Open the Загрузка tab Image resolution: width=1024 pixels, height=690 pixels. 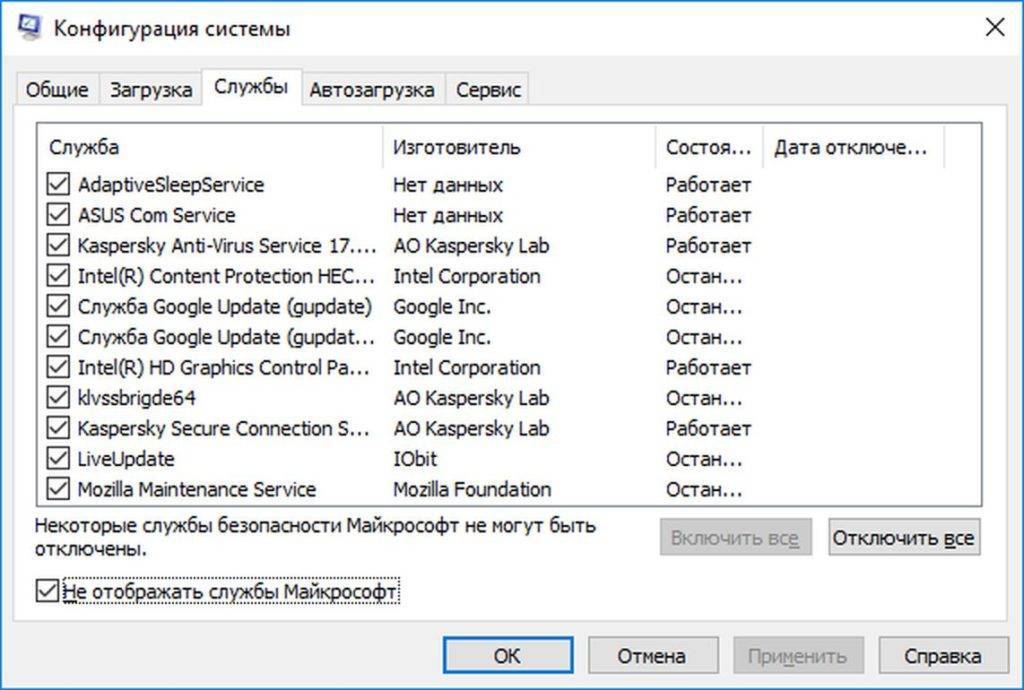coord(151,89)
